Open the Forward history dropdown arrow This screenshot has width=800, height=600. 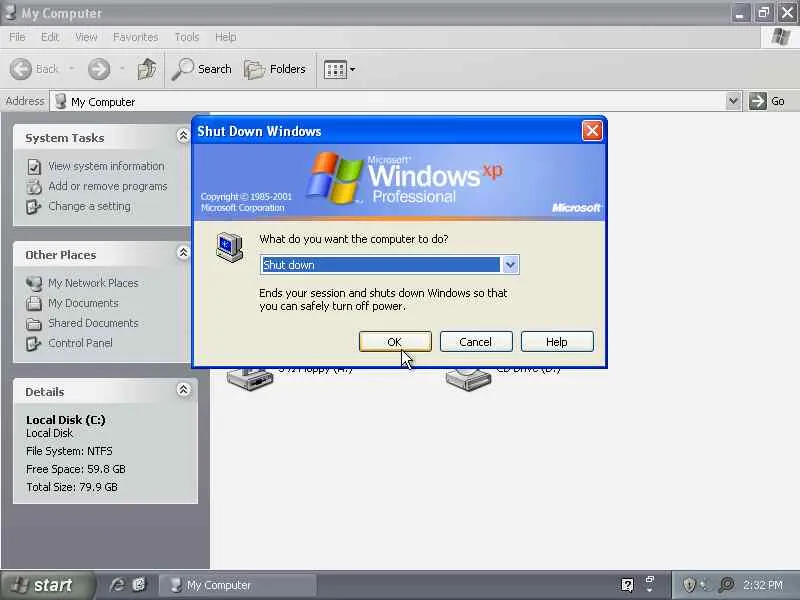(x=122, y=69)
